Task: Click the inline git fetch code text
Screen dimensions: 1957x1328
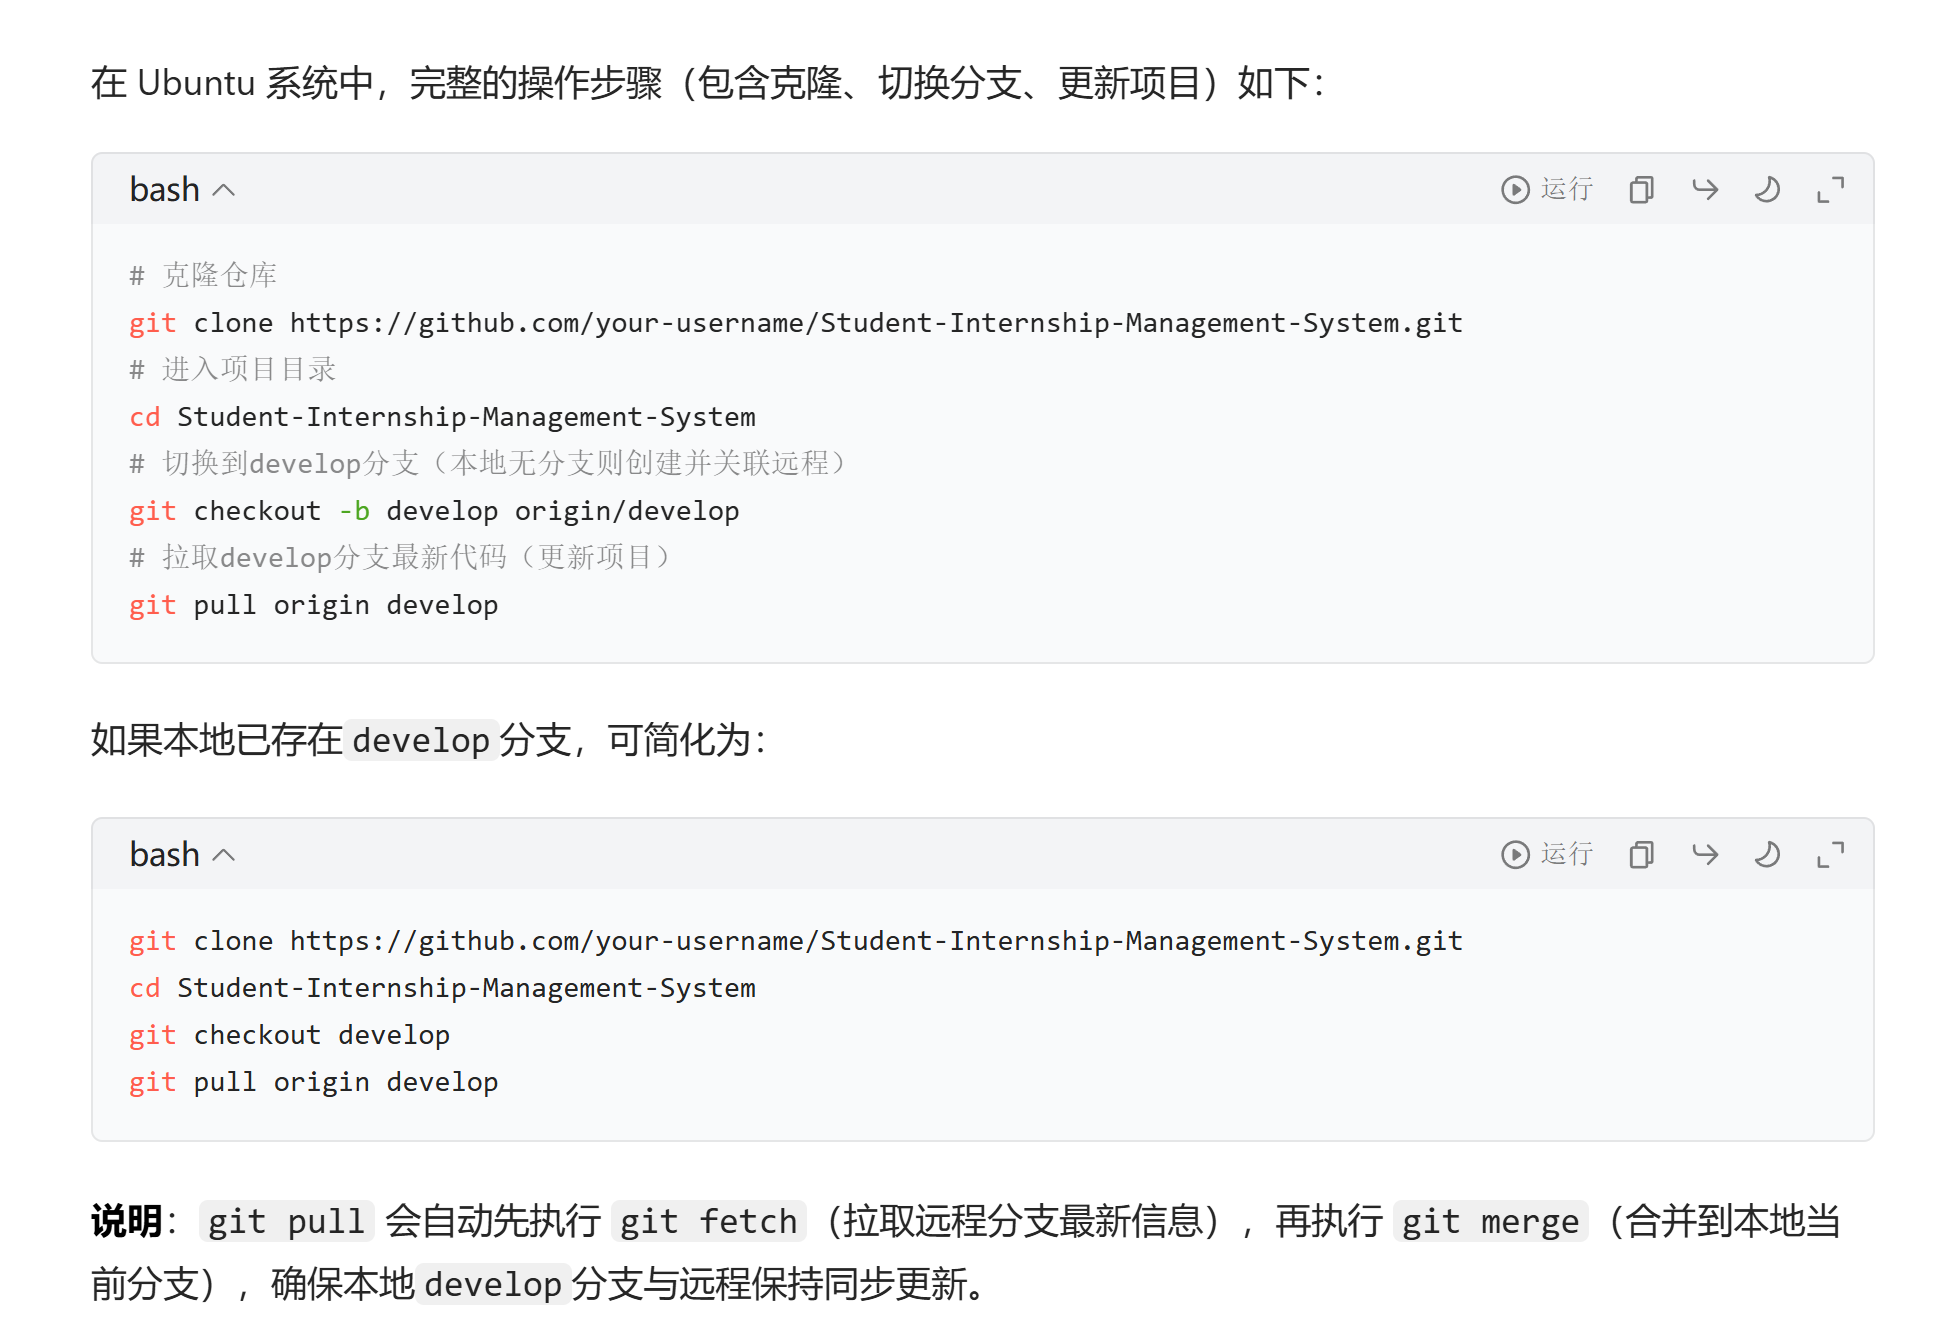Action: click(708, 1222)
